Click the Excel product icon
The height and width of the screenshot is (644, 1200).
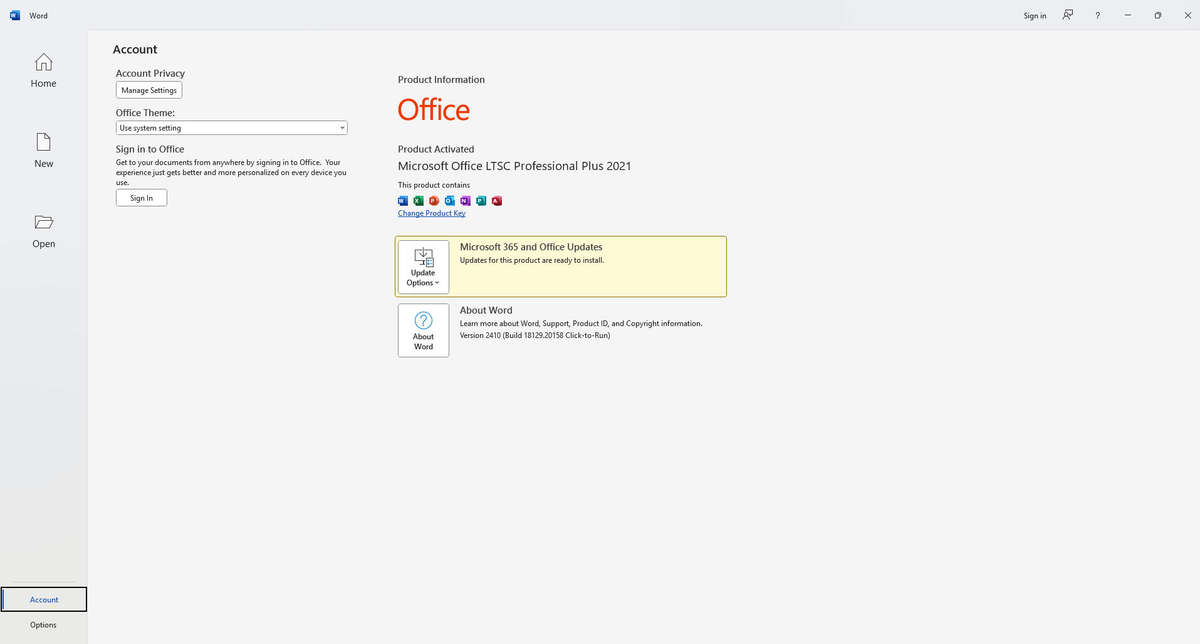(419, 200)
